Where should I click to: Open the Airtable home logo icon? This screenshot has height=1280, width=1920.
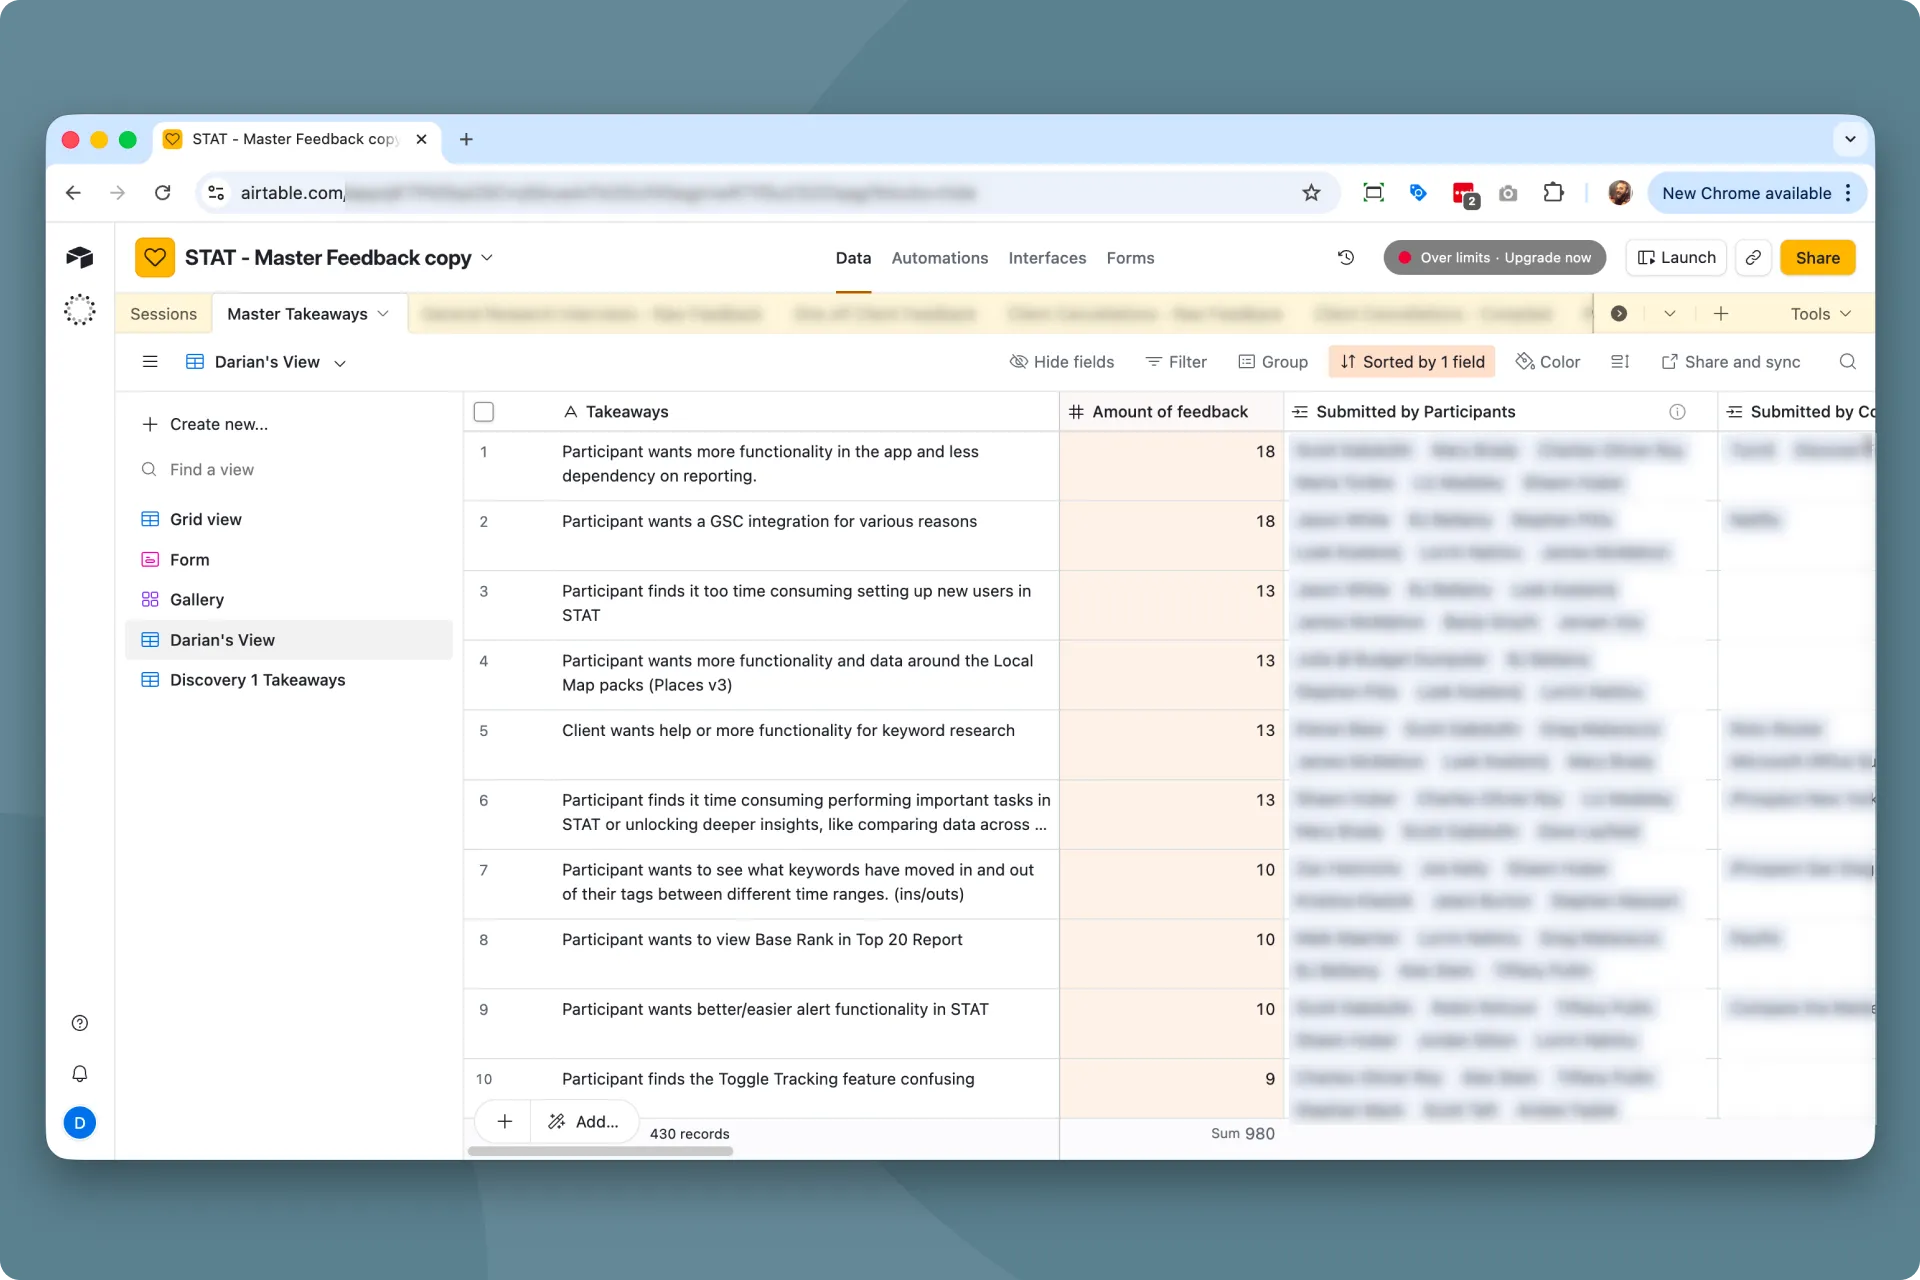click(x=80, y=257)
